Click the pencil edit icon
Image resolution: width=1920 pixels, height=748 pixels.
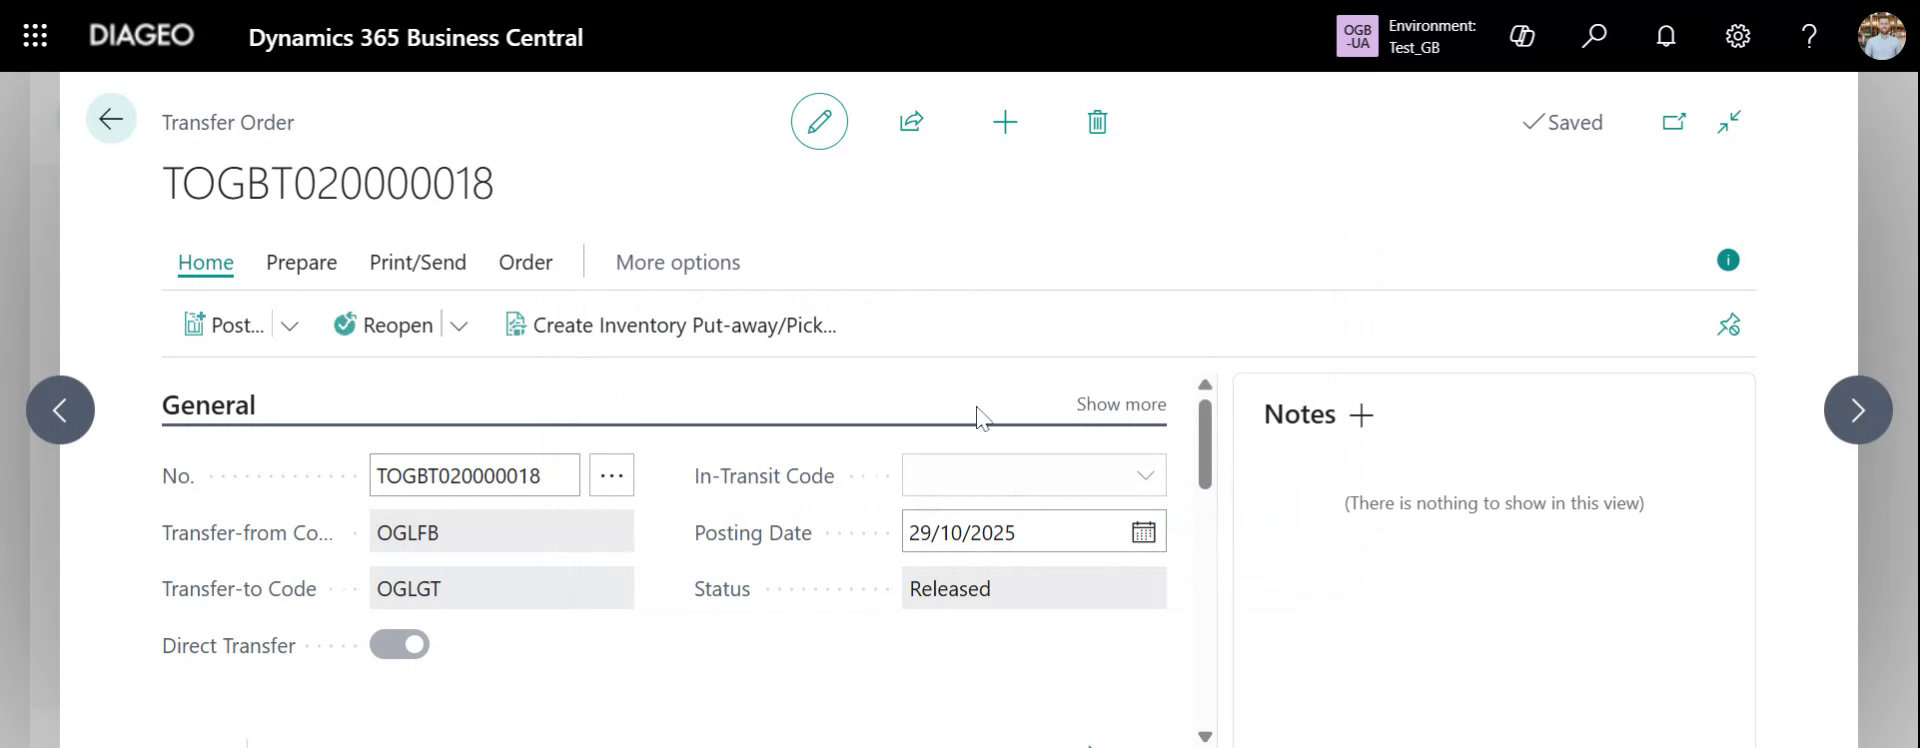[x=819, y=122]
